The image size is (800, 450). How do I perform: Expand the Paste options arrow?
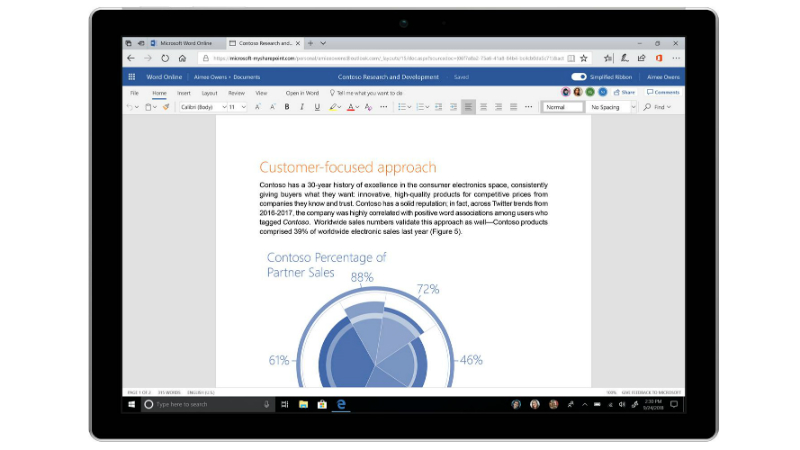[x=155, y=107]
